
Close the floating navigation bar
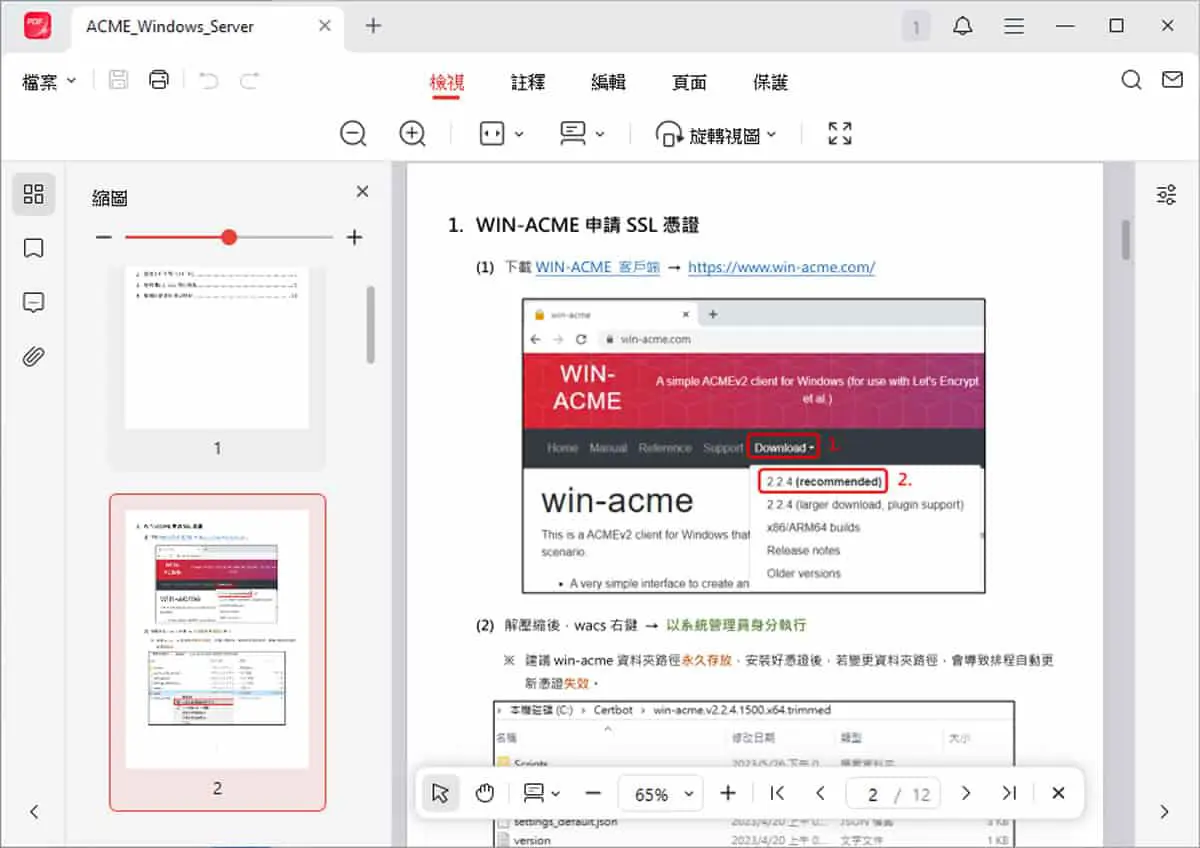pos(1058,794)
